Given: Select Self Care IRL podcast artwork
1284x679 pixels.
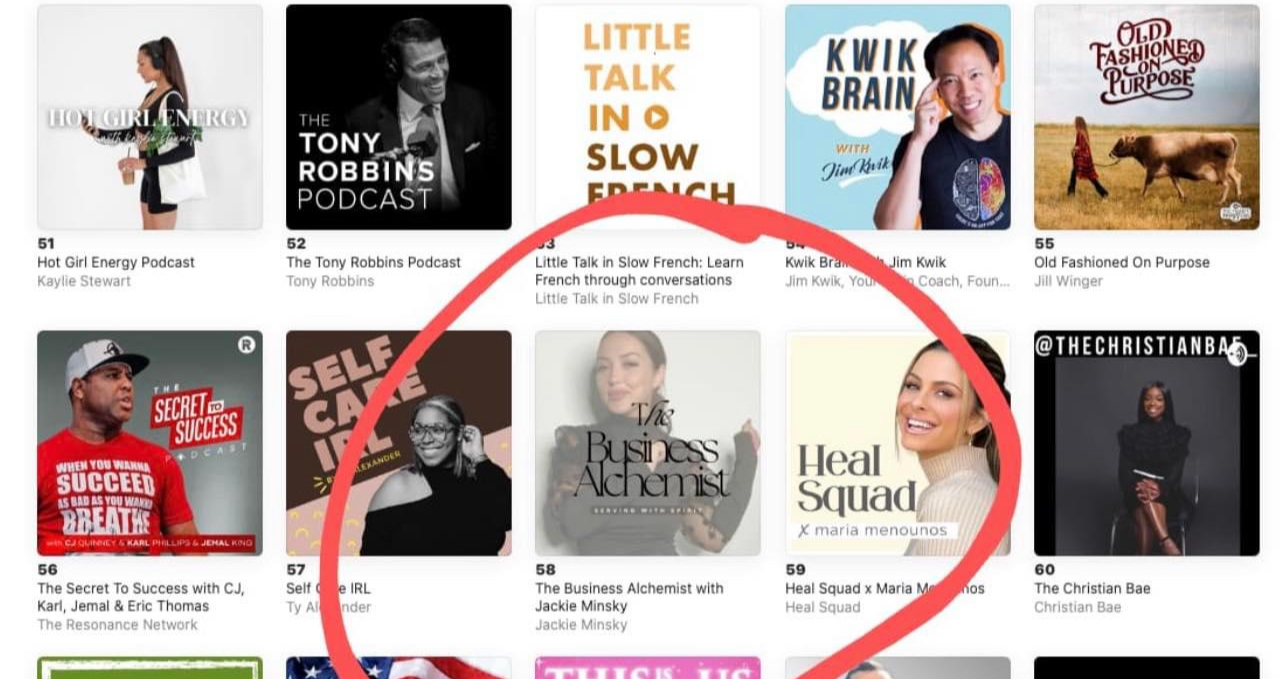Looking at the screenshot, I should click(399, 443).
